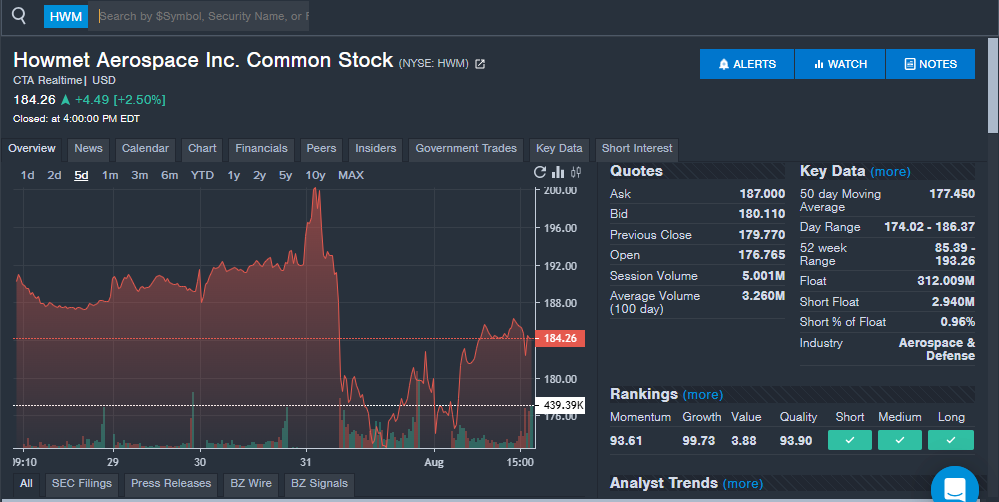Click the Bid value 180.110

click(762, 214)
